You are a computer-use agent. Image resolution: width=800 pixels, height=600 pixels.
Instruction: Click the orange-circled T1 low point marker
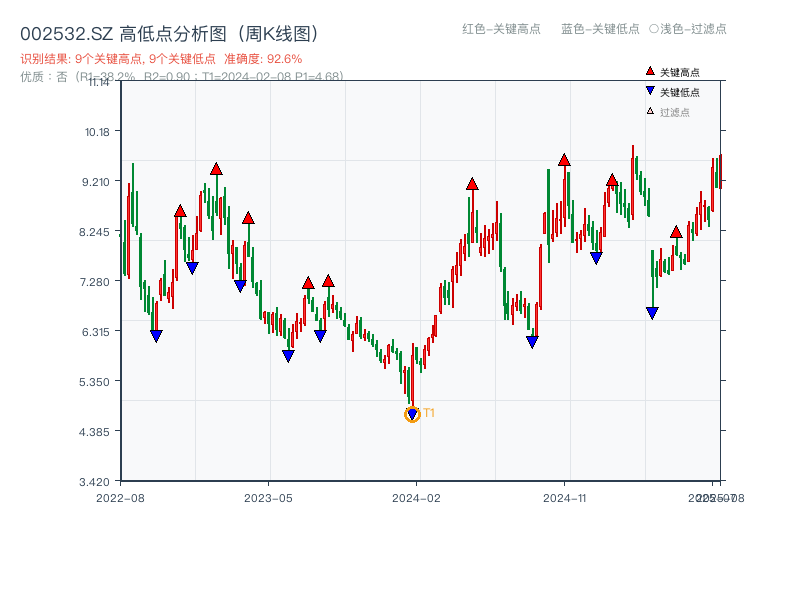pos(412,414)
